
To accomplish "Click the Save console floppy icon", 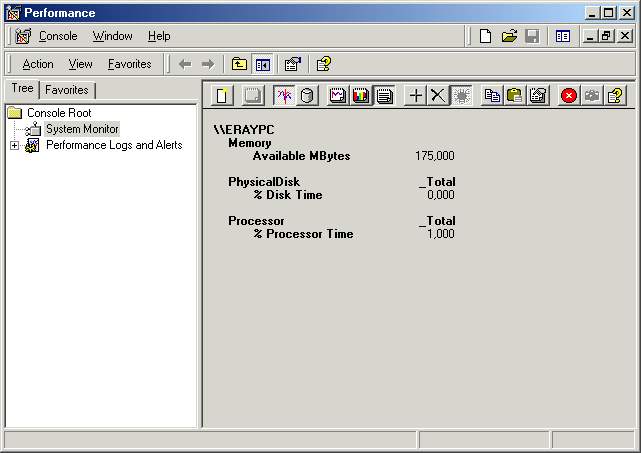I will (532, 36).
